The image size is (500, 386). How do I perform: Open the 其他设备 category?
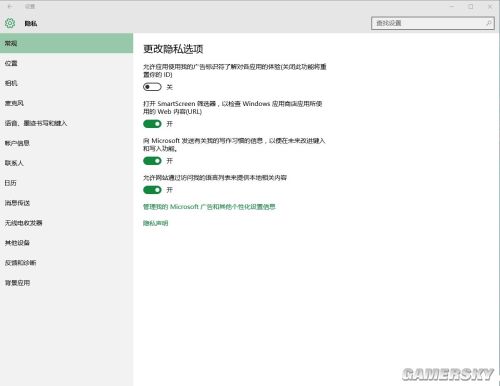click(66, 243)
